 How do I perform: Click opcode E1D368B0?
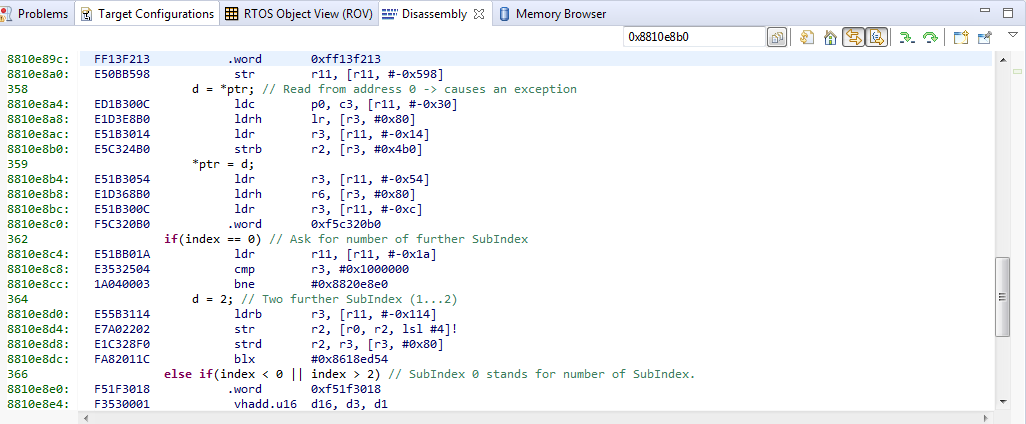tap(122, 194)
